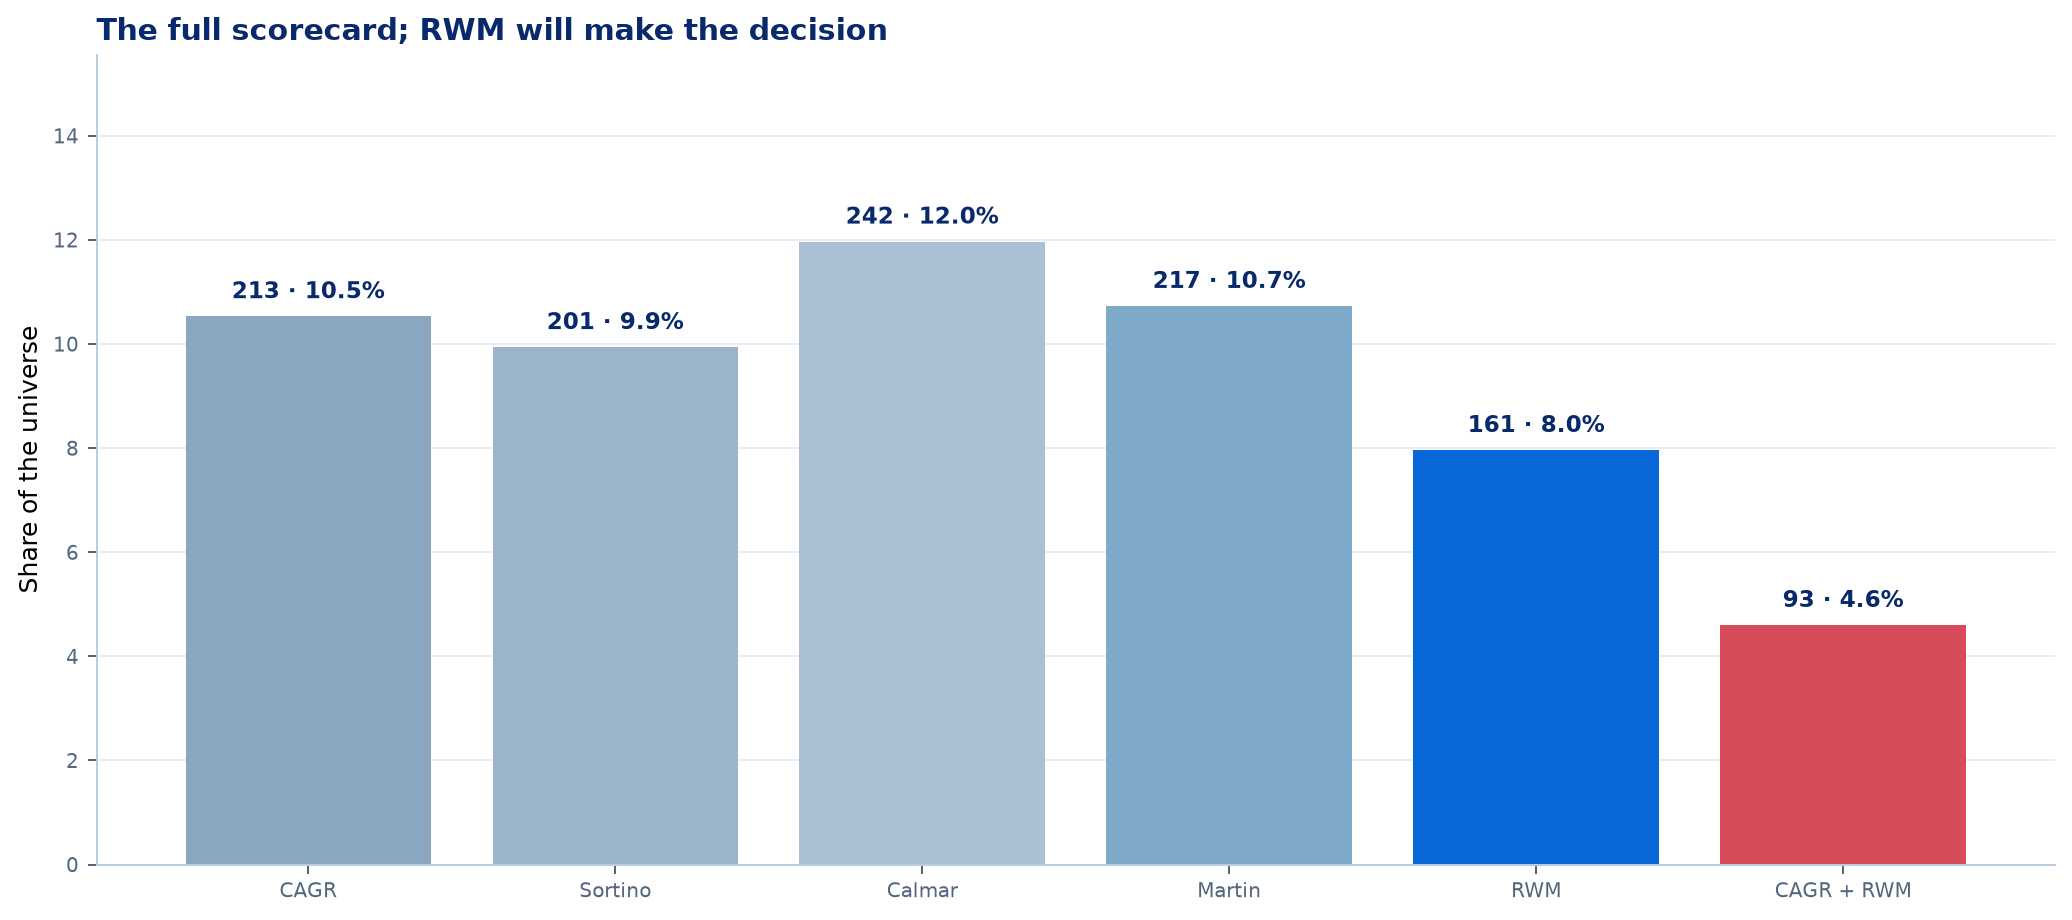Click the '217 · 10.7%' data label
The image size is (2072, 920).
[x=1229, y=281]
